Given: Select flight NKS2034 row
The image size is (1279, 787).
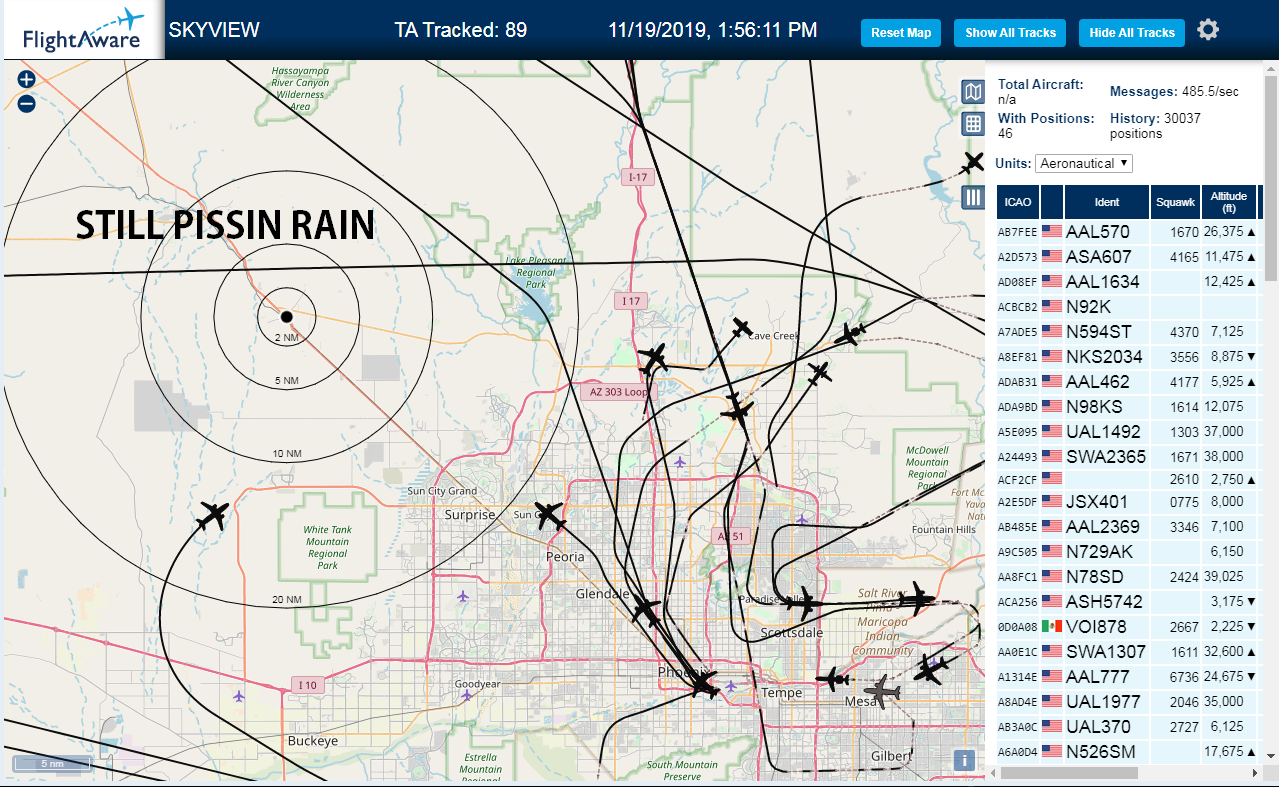Looking at the screenshot, I should pos(1128,356).
